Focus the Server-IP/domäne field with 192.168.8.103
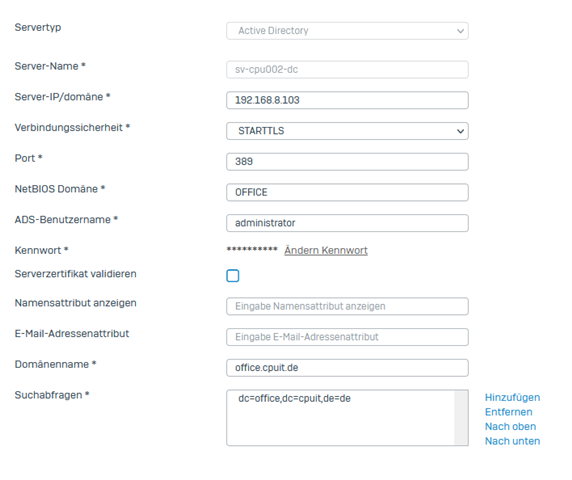The width and height of the screenshot is (572, 480). click(x=347, y=100)
